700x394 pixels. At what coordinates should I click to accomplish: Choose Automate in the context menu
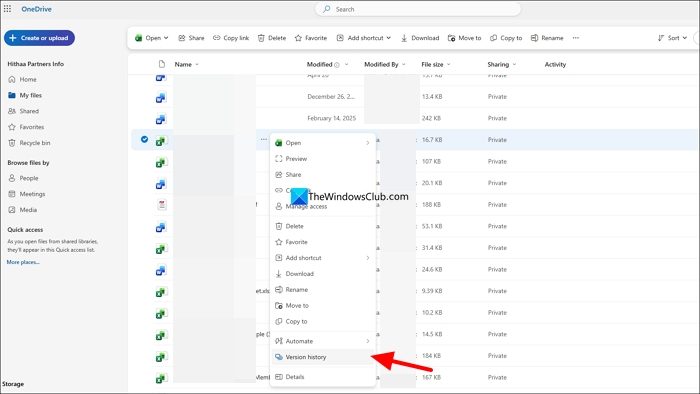323,341
